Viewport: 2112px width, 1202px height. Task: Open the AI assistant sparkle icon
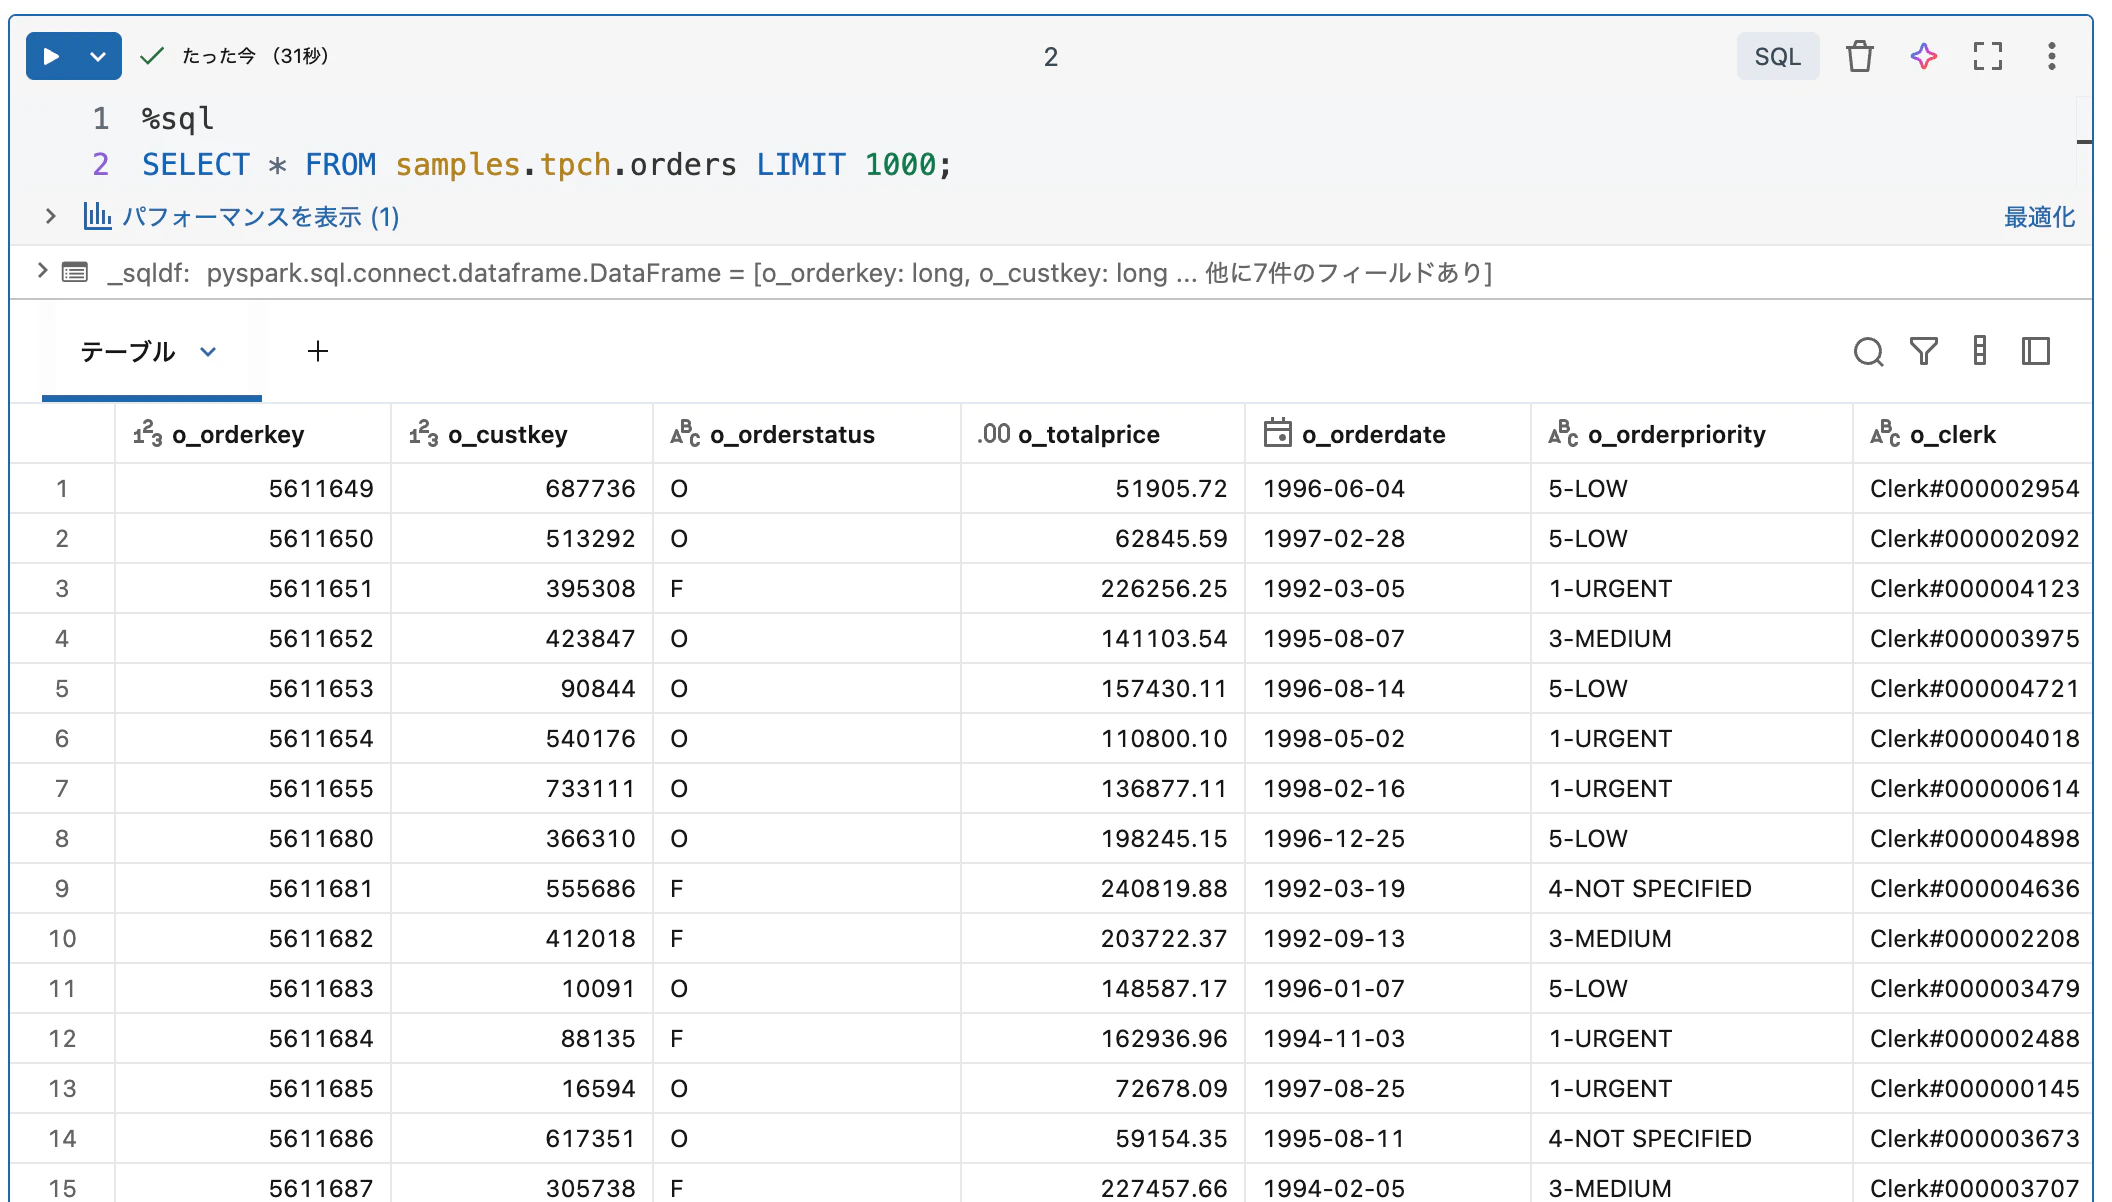(1923, 57)
